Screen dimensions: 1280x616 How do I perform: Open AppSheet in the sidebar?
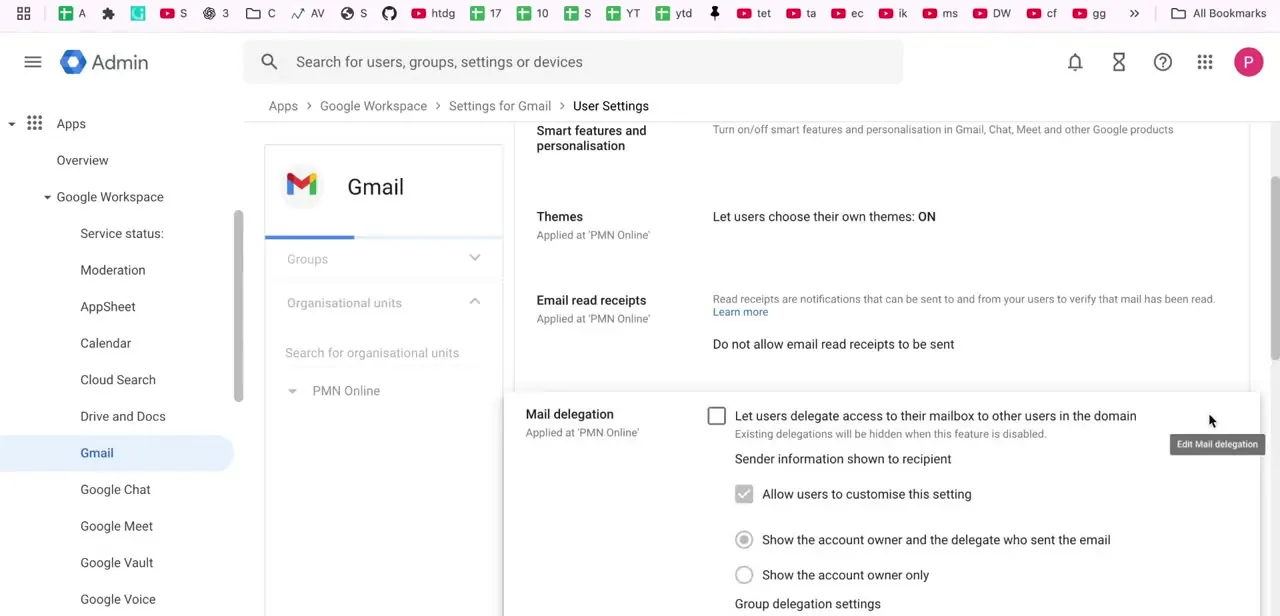pos(108,307)
